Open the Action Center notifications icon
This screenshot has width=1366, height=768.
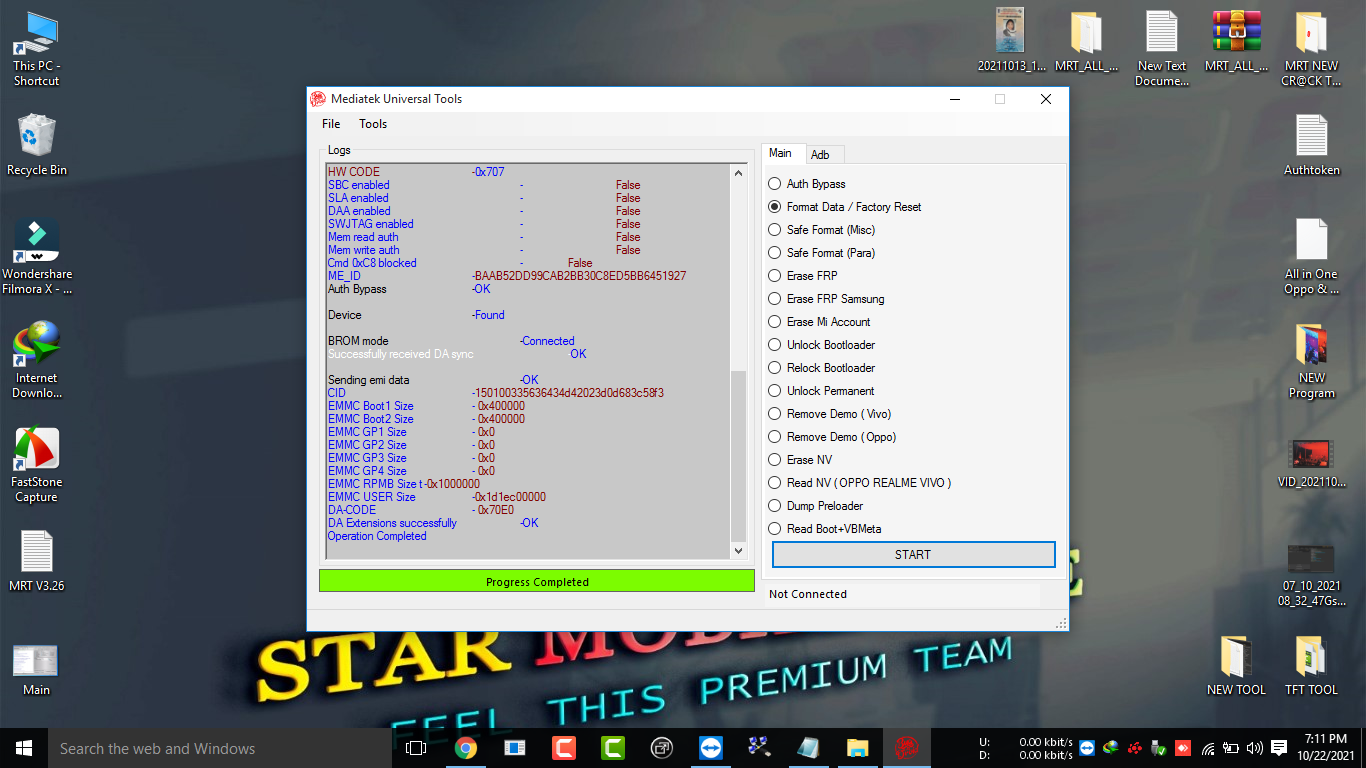pos(1279,748)
